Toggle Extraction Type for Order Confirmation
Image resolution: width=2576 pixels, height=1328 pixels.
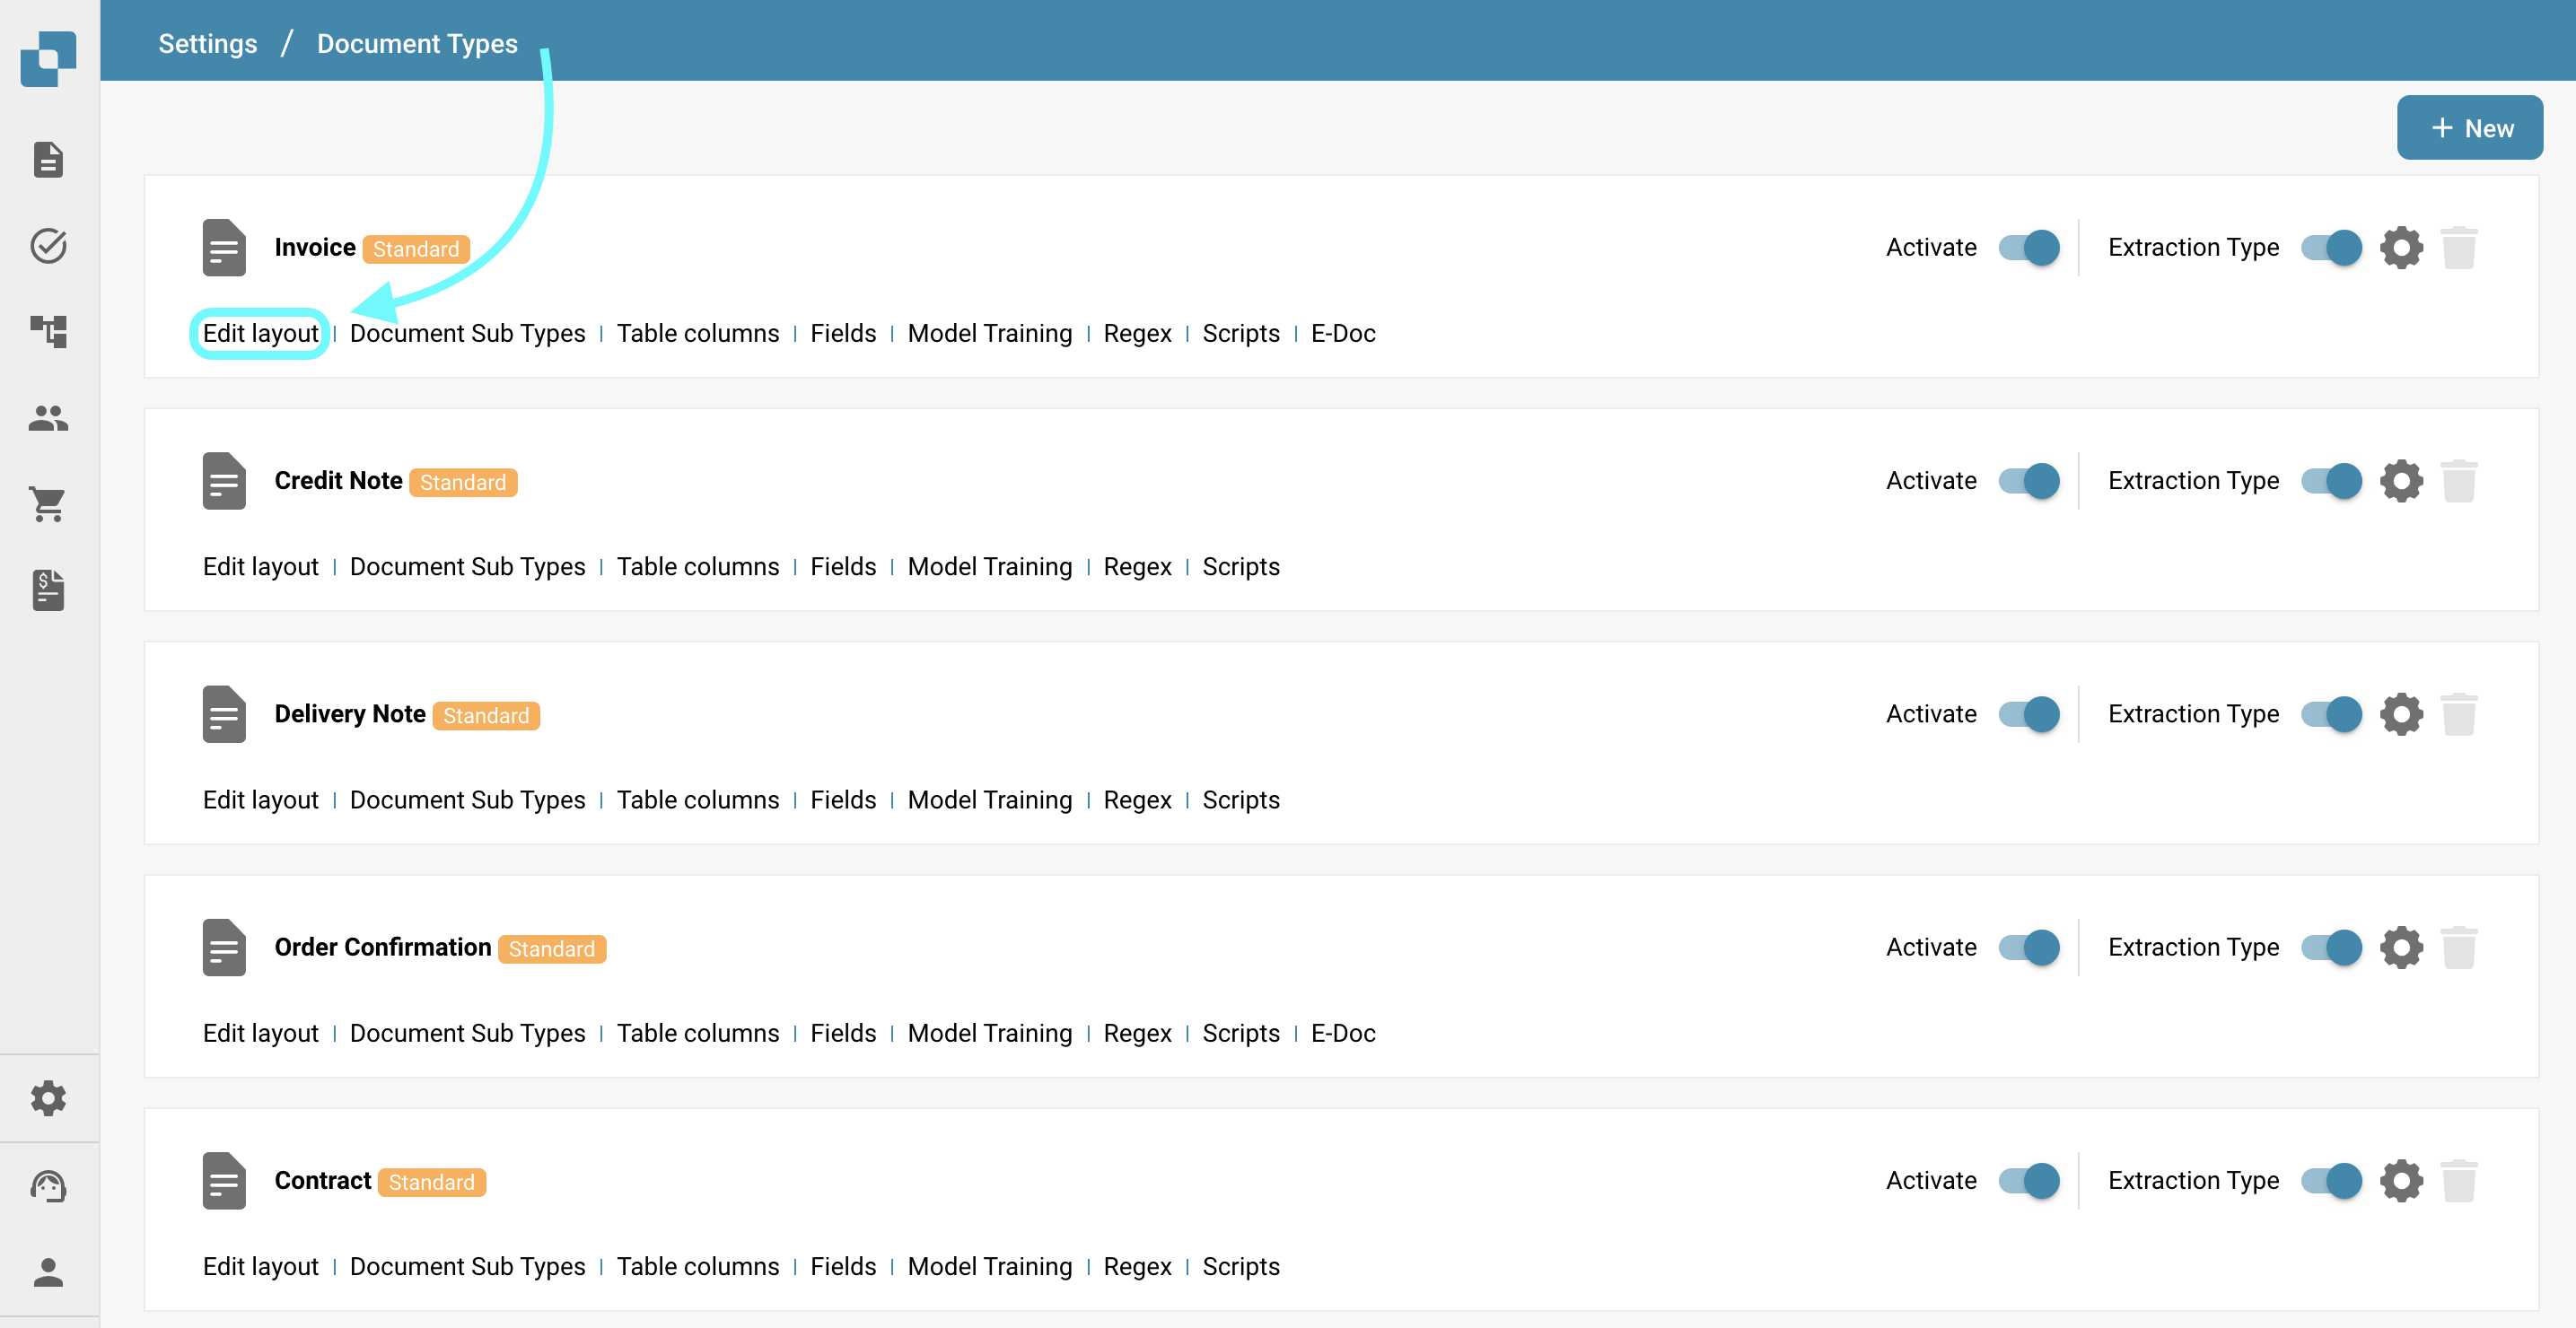coord(2330,947)
